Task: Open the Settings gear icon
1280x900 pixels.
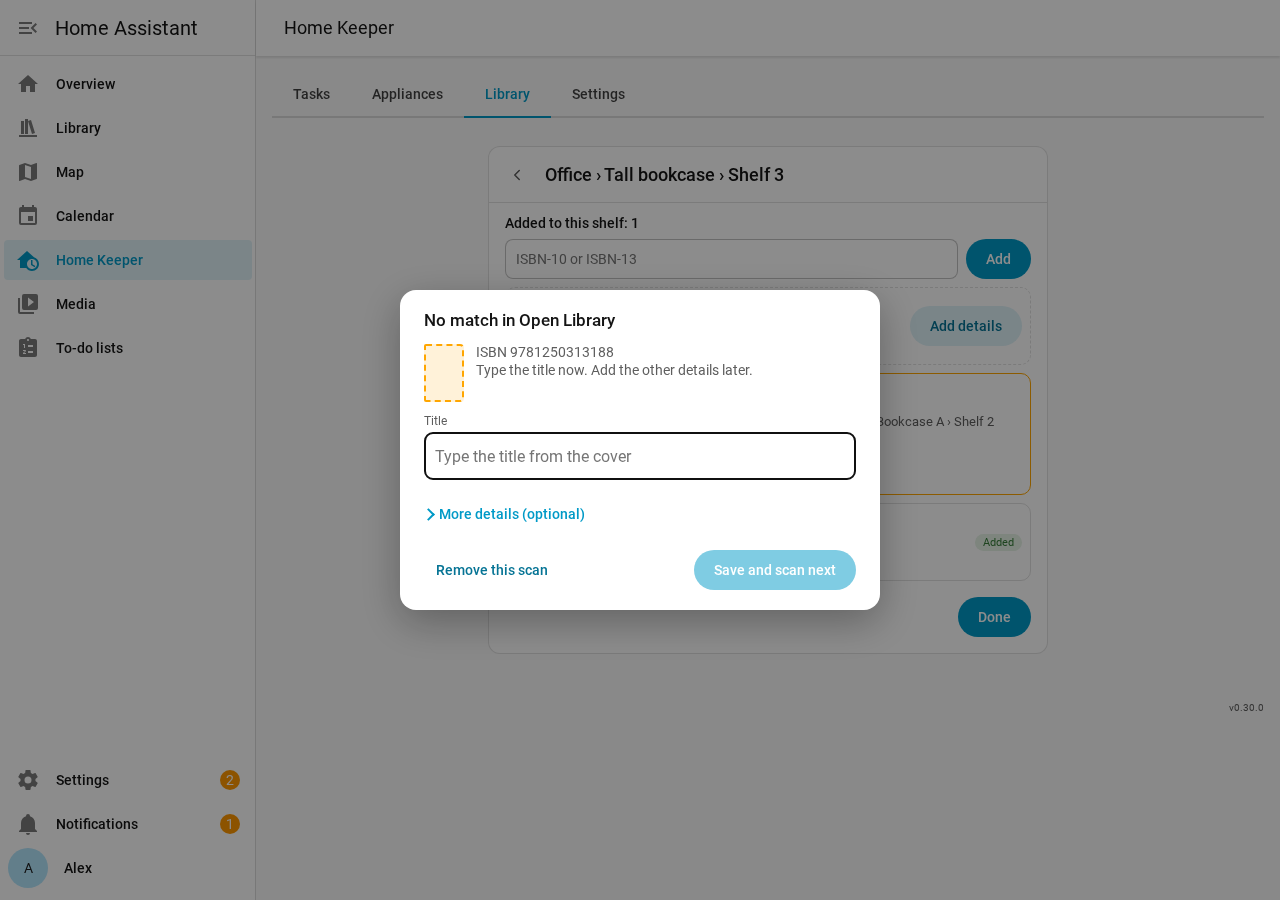Action: 28,780
